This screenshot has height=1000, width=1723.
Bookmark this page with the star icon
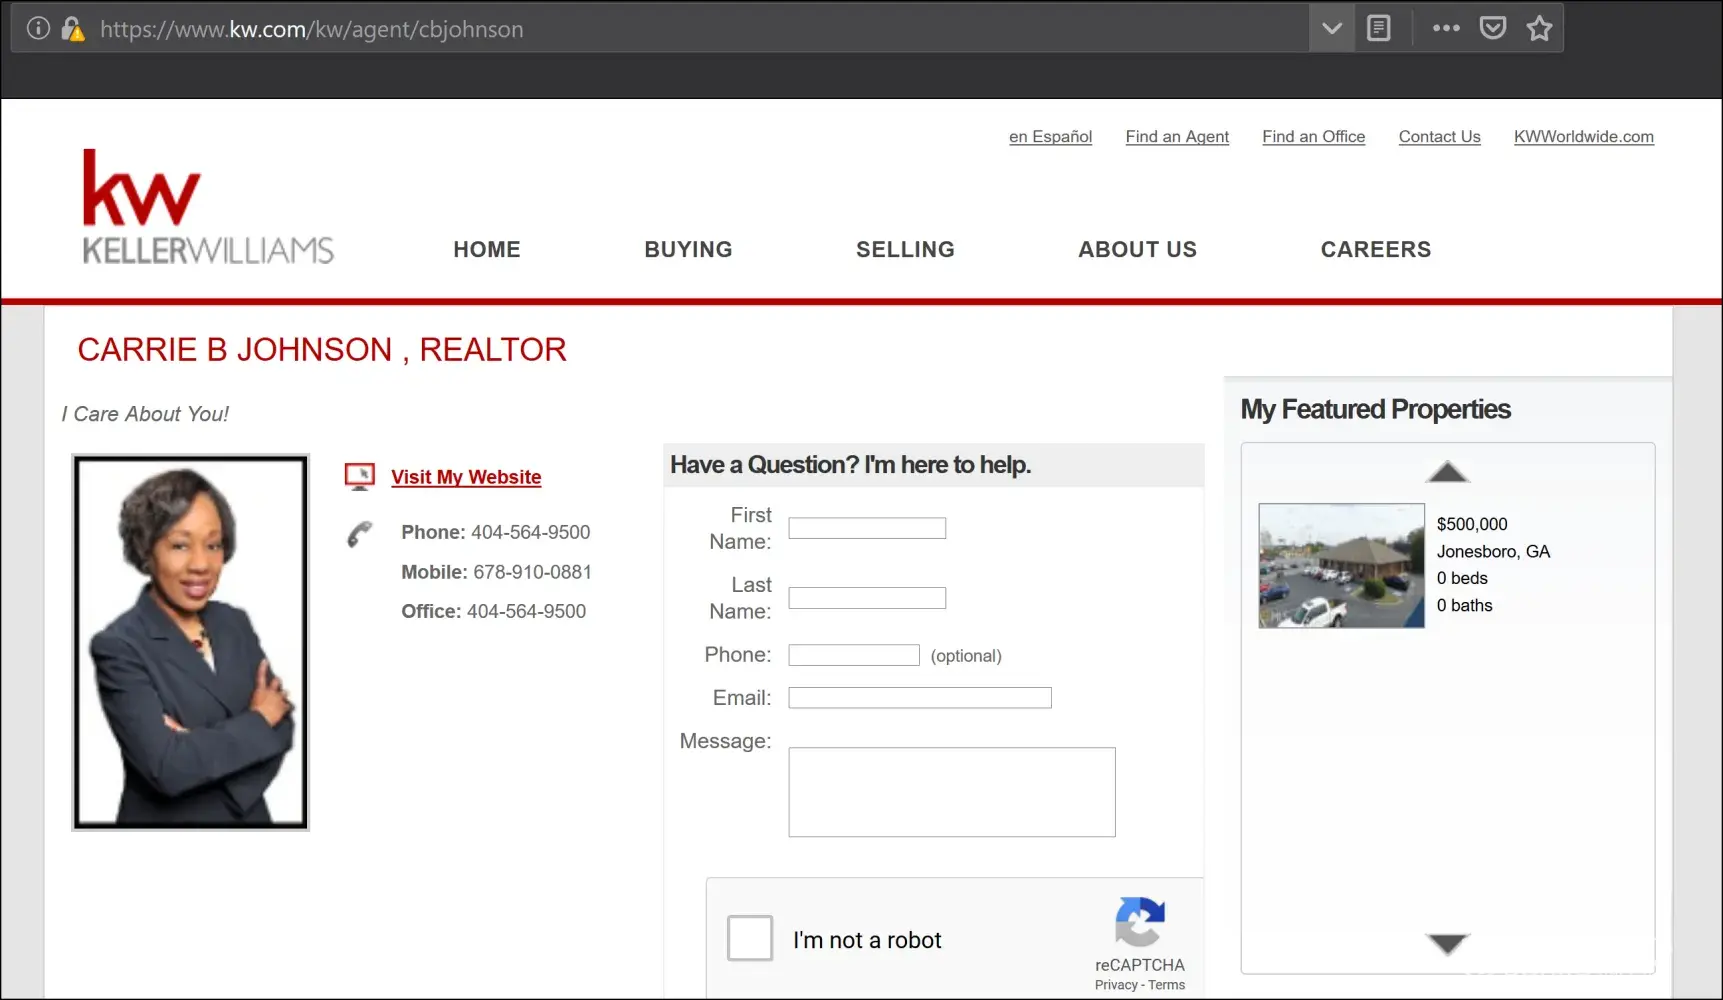coord(1539,28)
